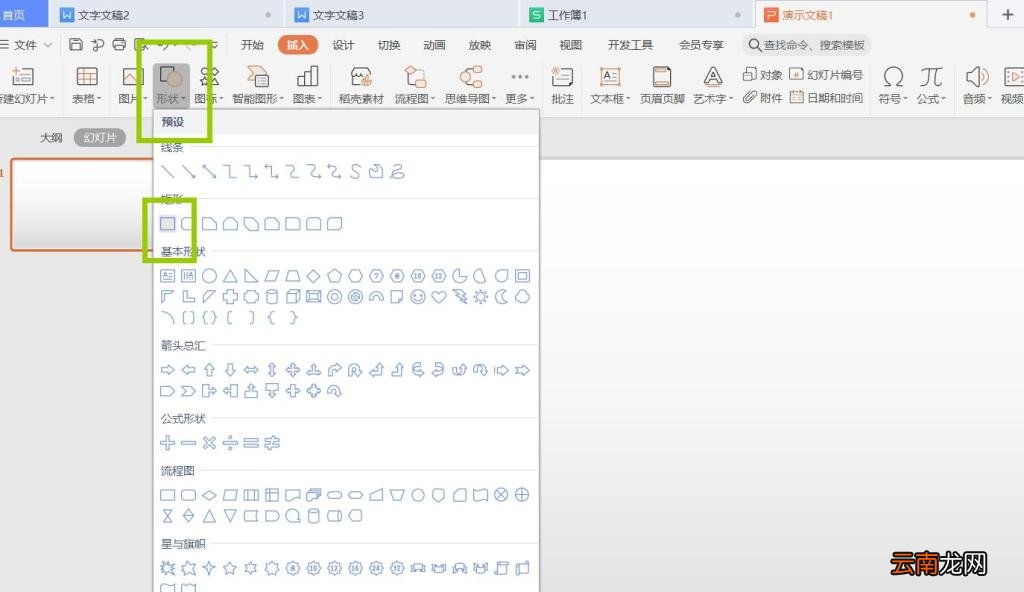Select the flowchart decision diamond

(x=210, y=495)
